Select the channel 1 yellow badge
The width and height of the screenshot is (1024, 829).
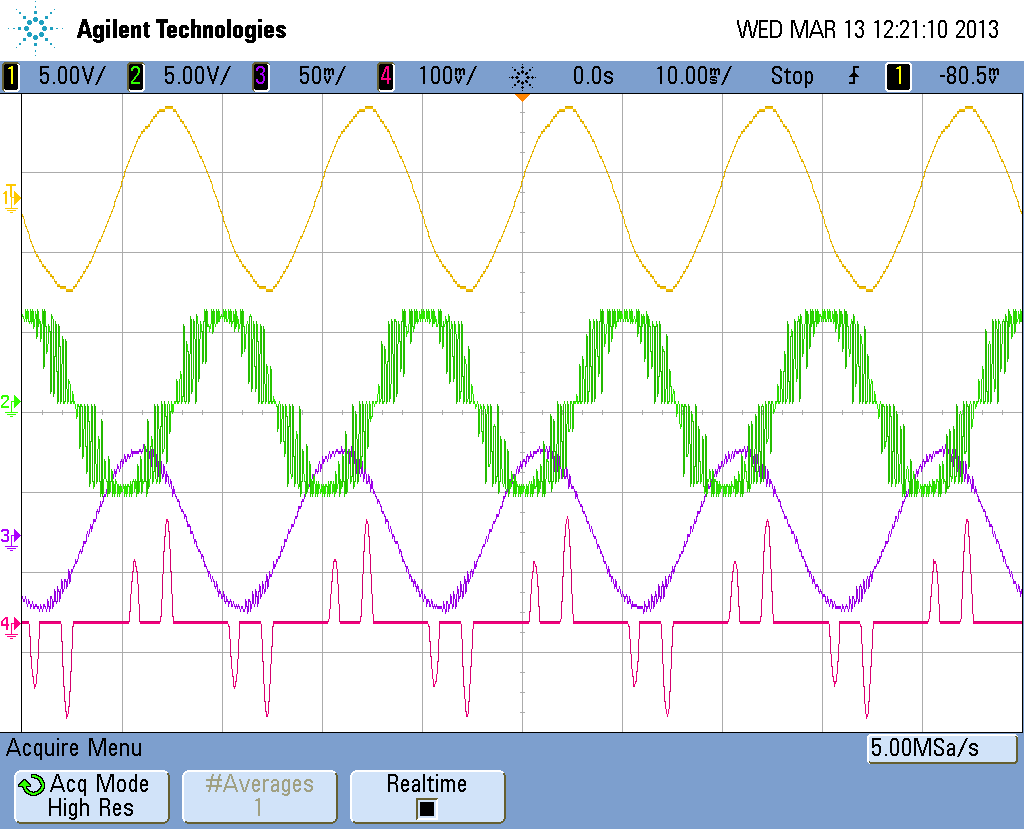[10, 76]
